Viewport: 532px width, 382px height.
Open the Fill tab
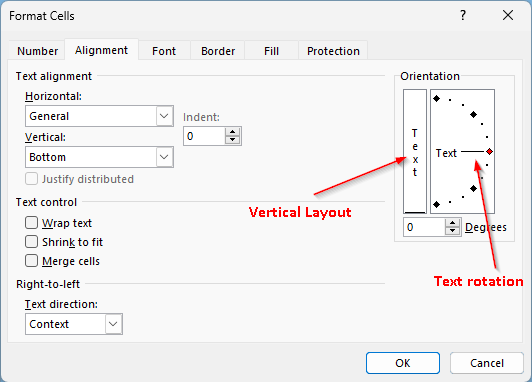[271, 51]
